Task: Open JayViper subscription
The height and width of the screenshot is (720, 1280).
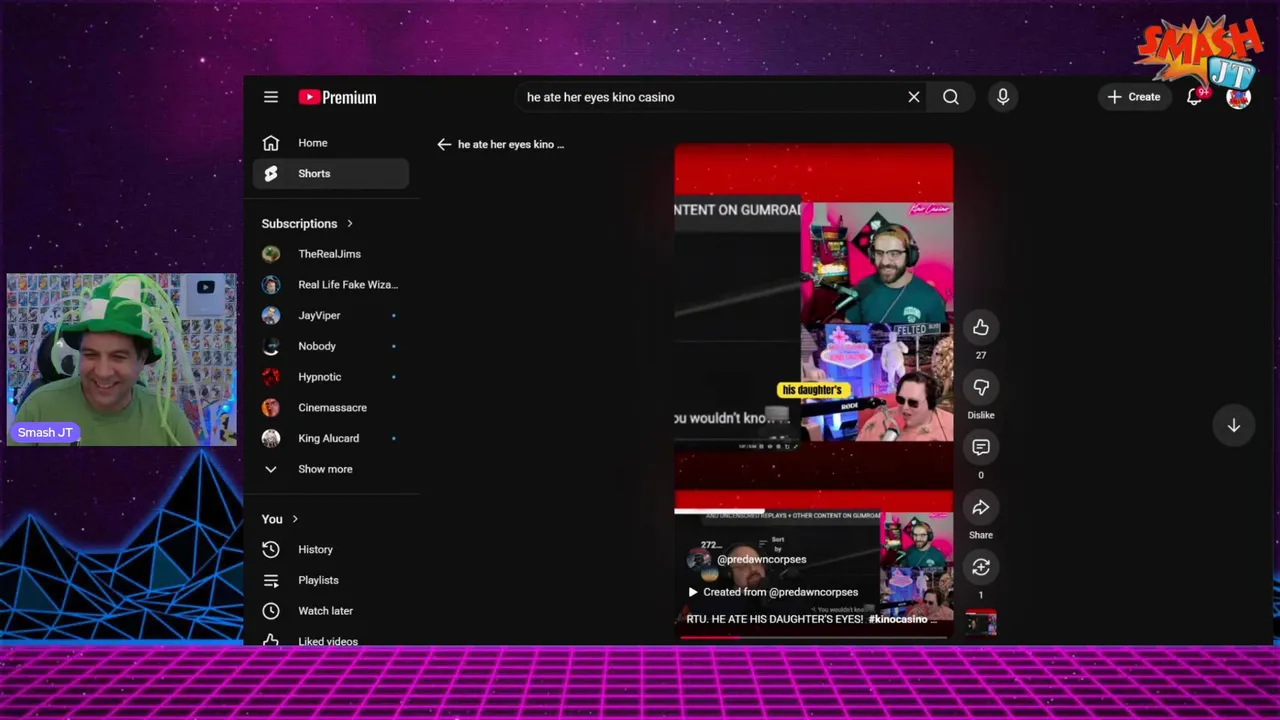Action: coord(331,316)
